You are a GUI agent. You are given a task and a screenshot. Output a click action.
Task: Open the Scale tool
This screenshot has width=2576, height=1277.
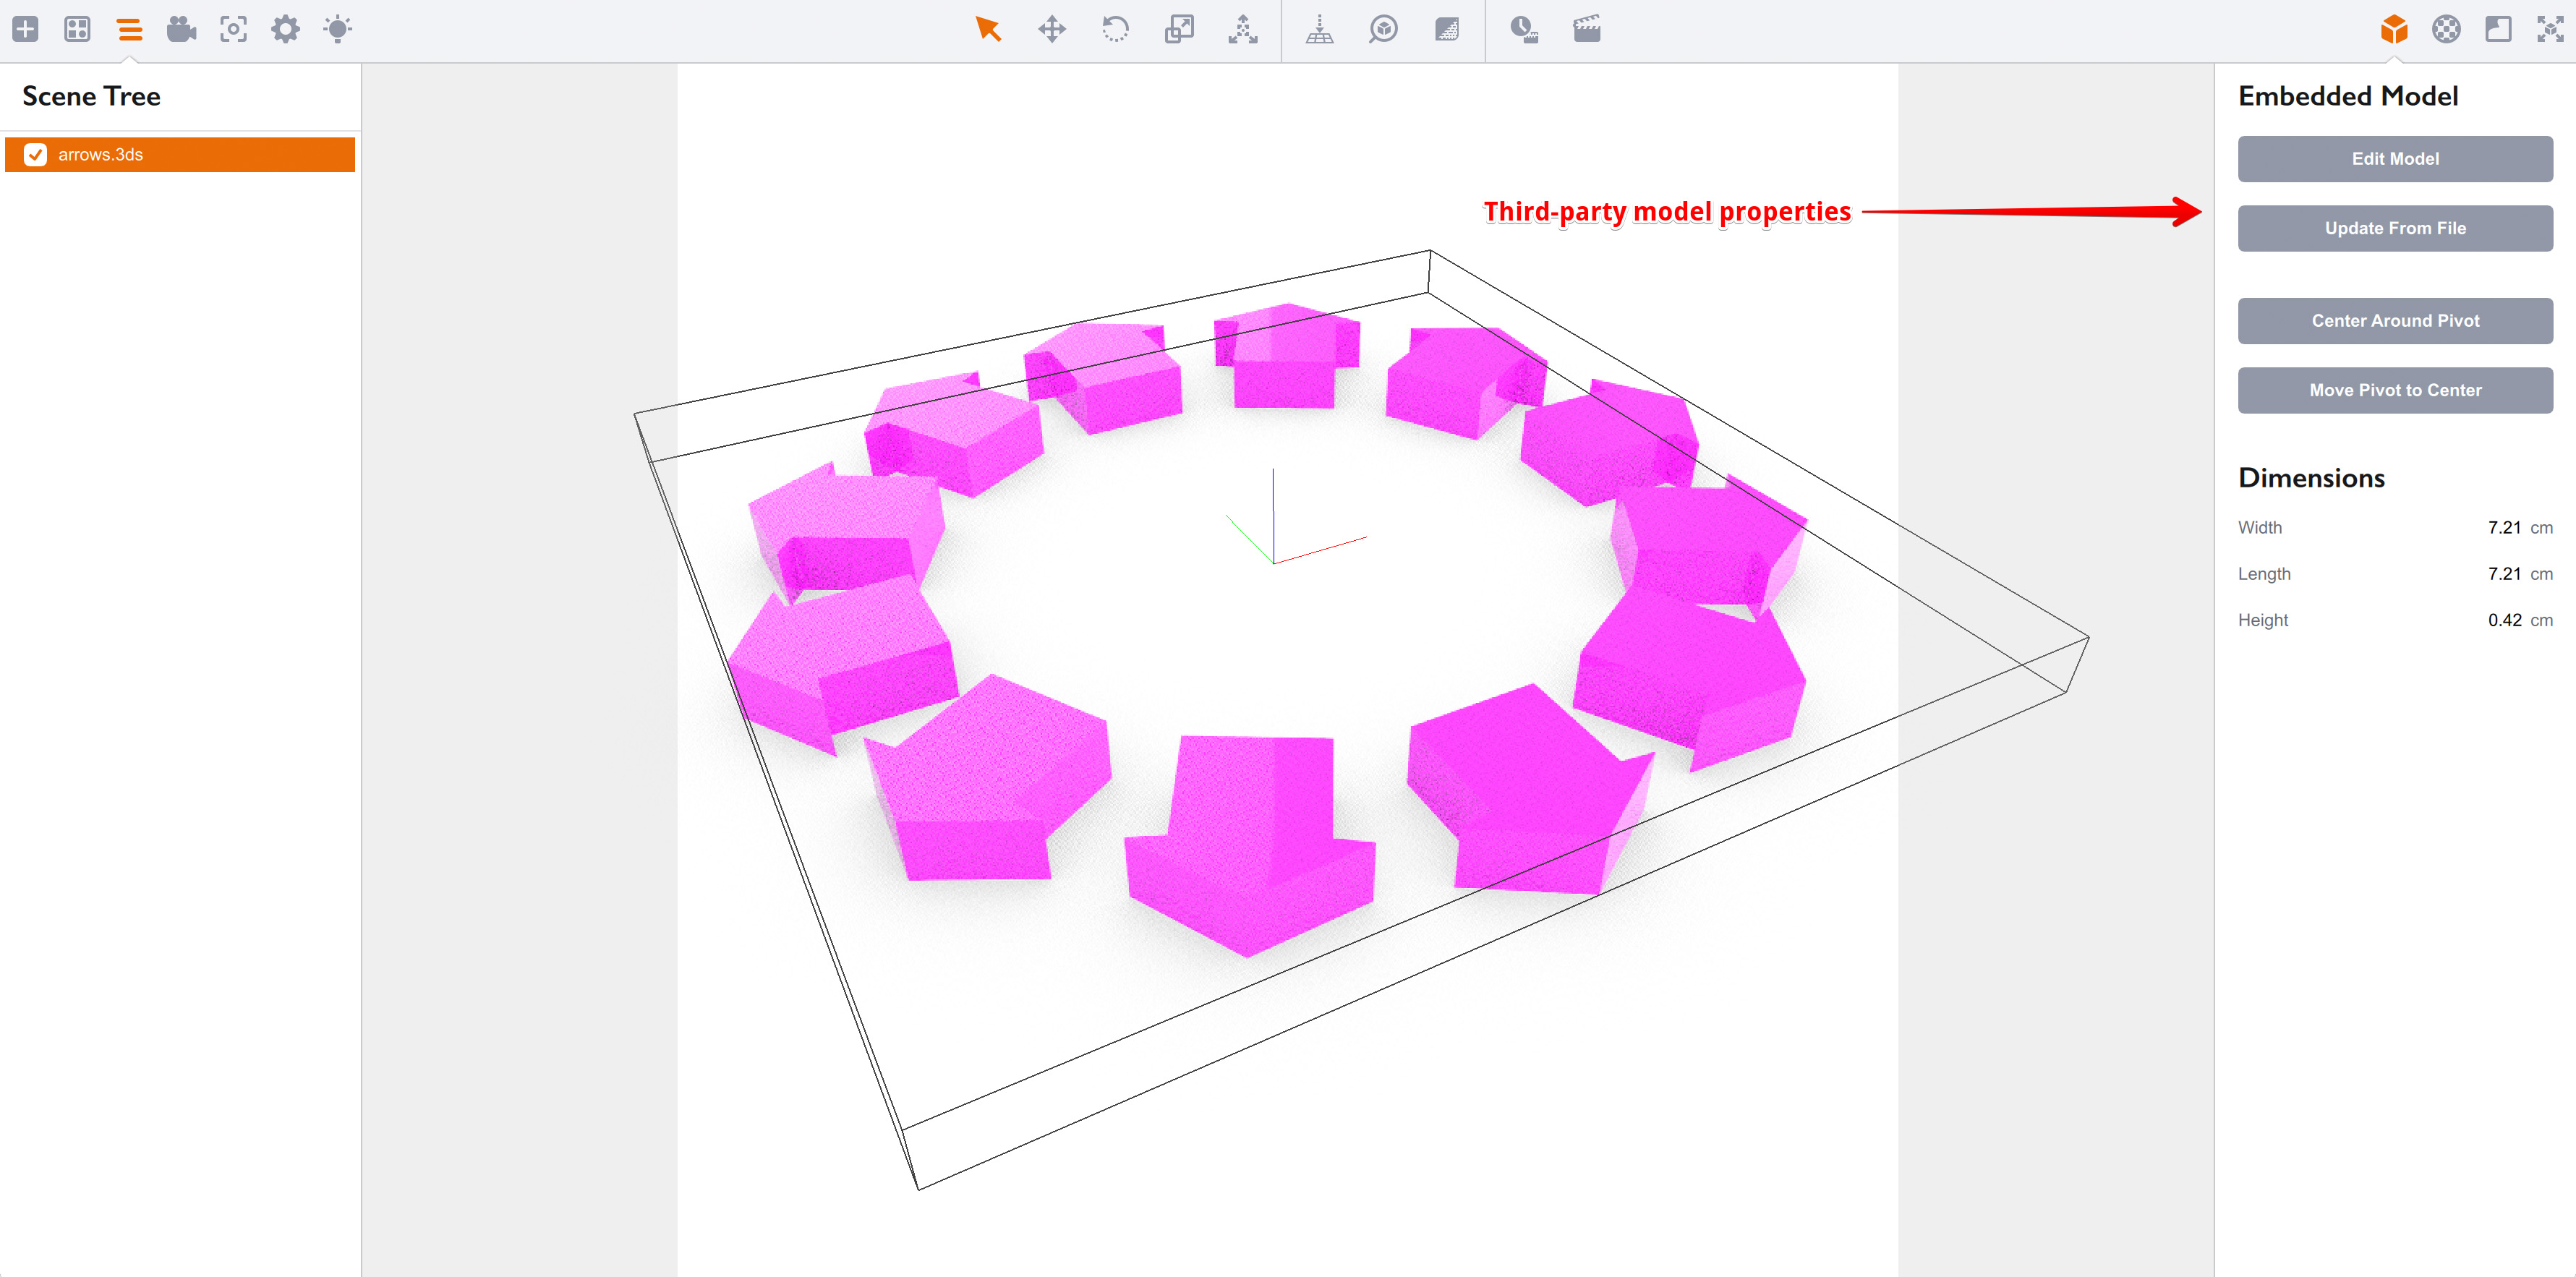[x=1180, y=30]
